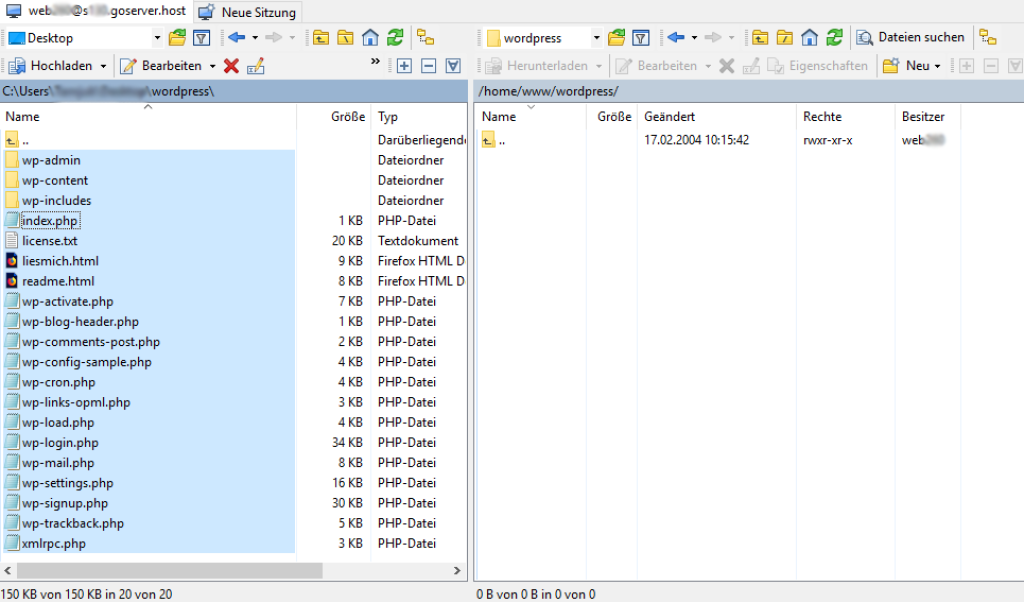Toggle the local directory tree icon

click(425, 38)
